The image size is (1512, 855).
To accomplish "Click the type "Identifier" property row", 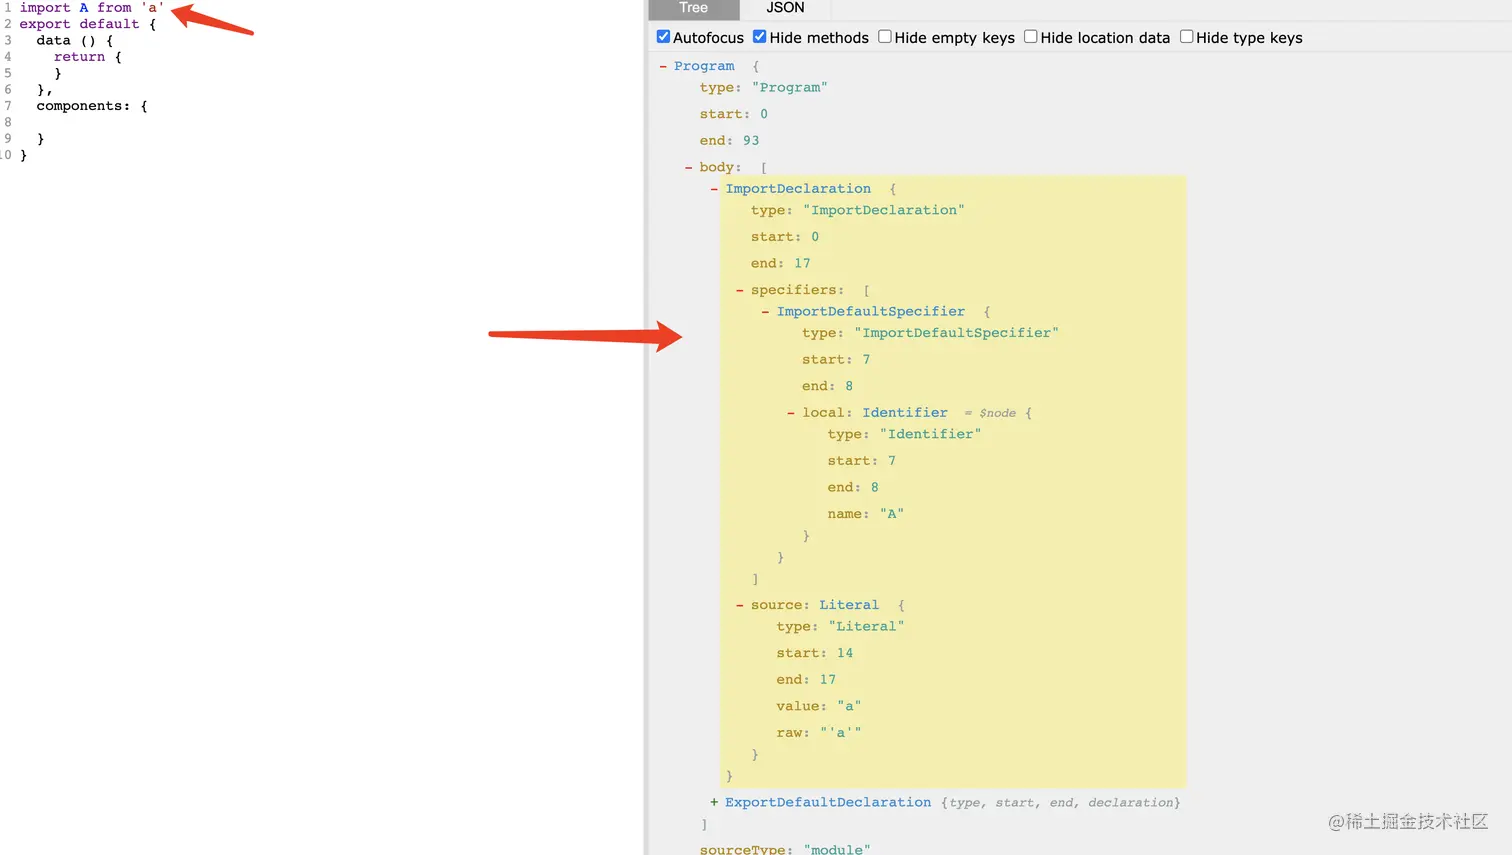I will tap(905, 434).
